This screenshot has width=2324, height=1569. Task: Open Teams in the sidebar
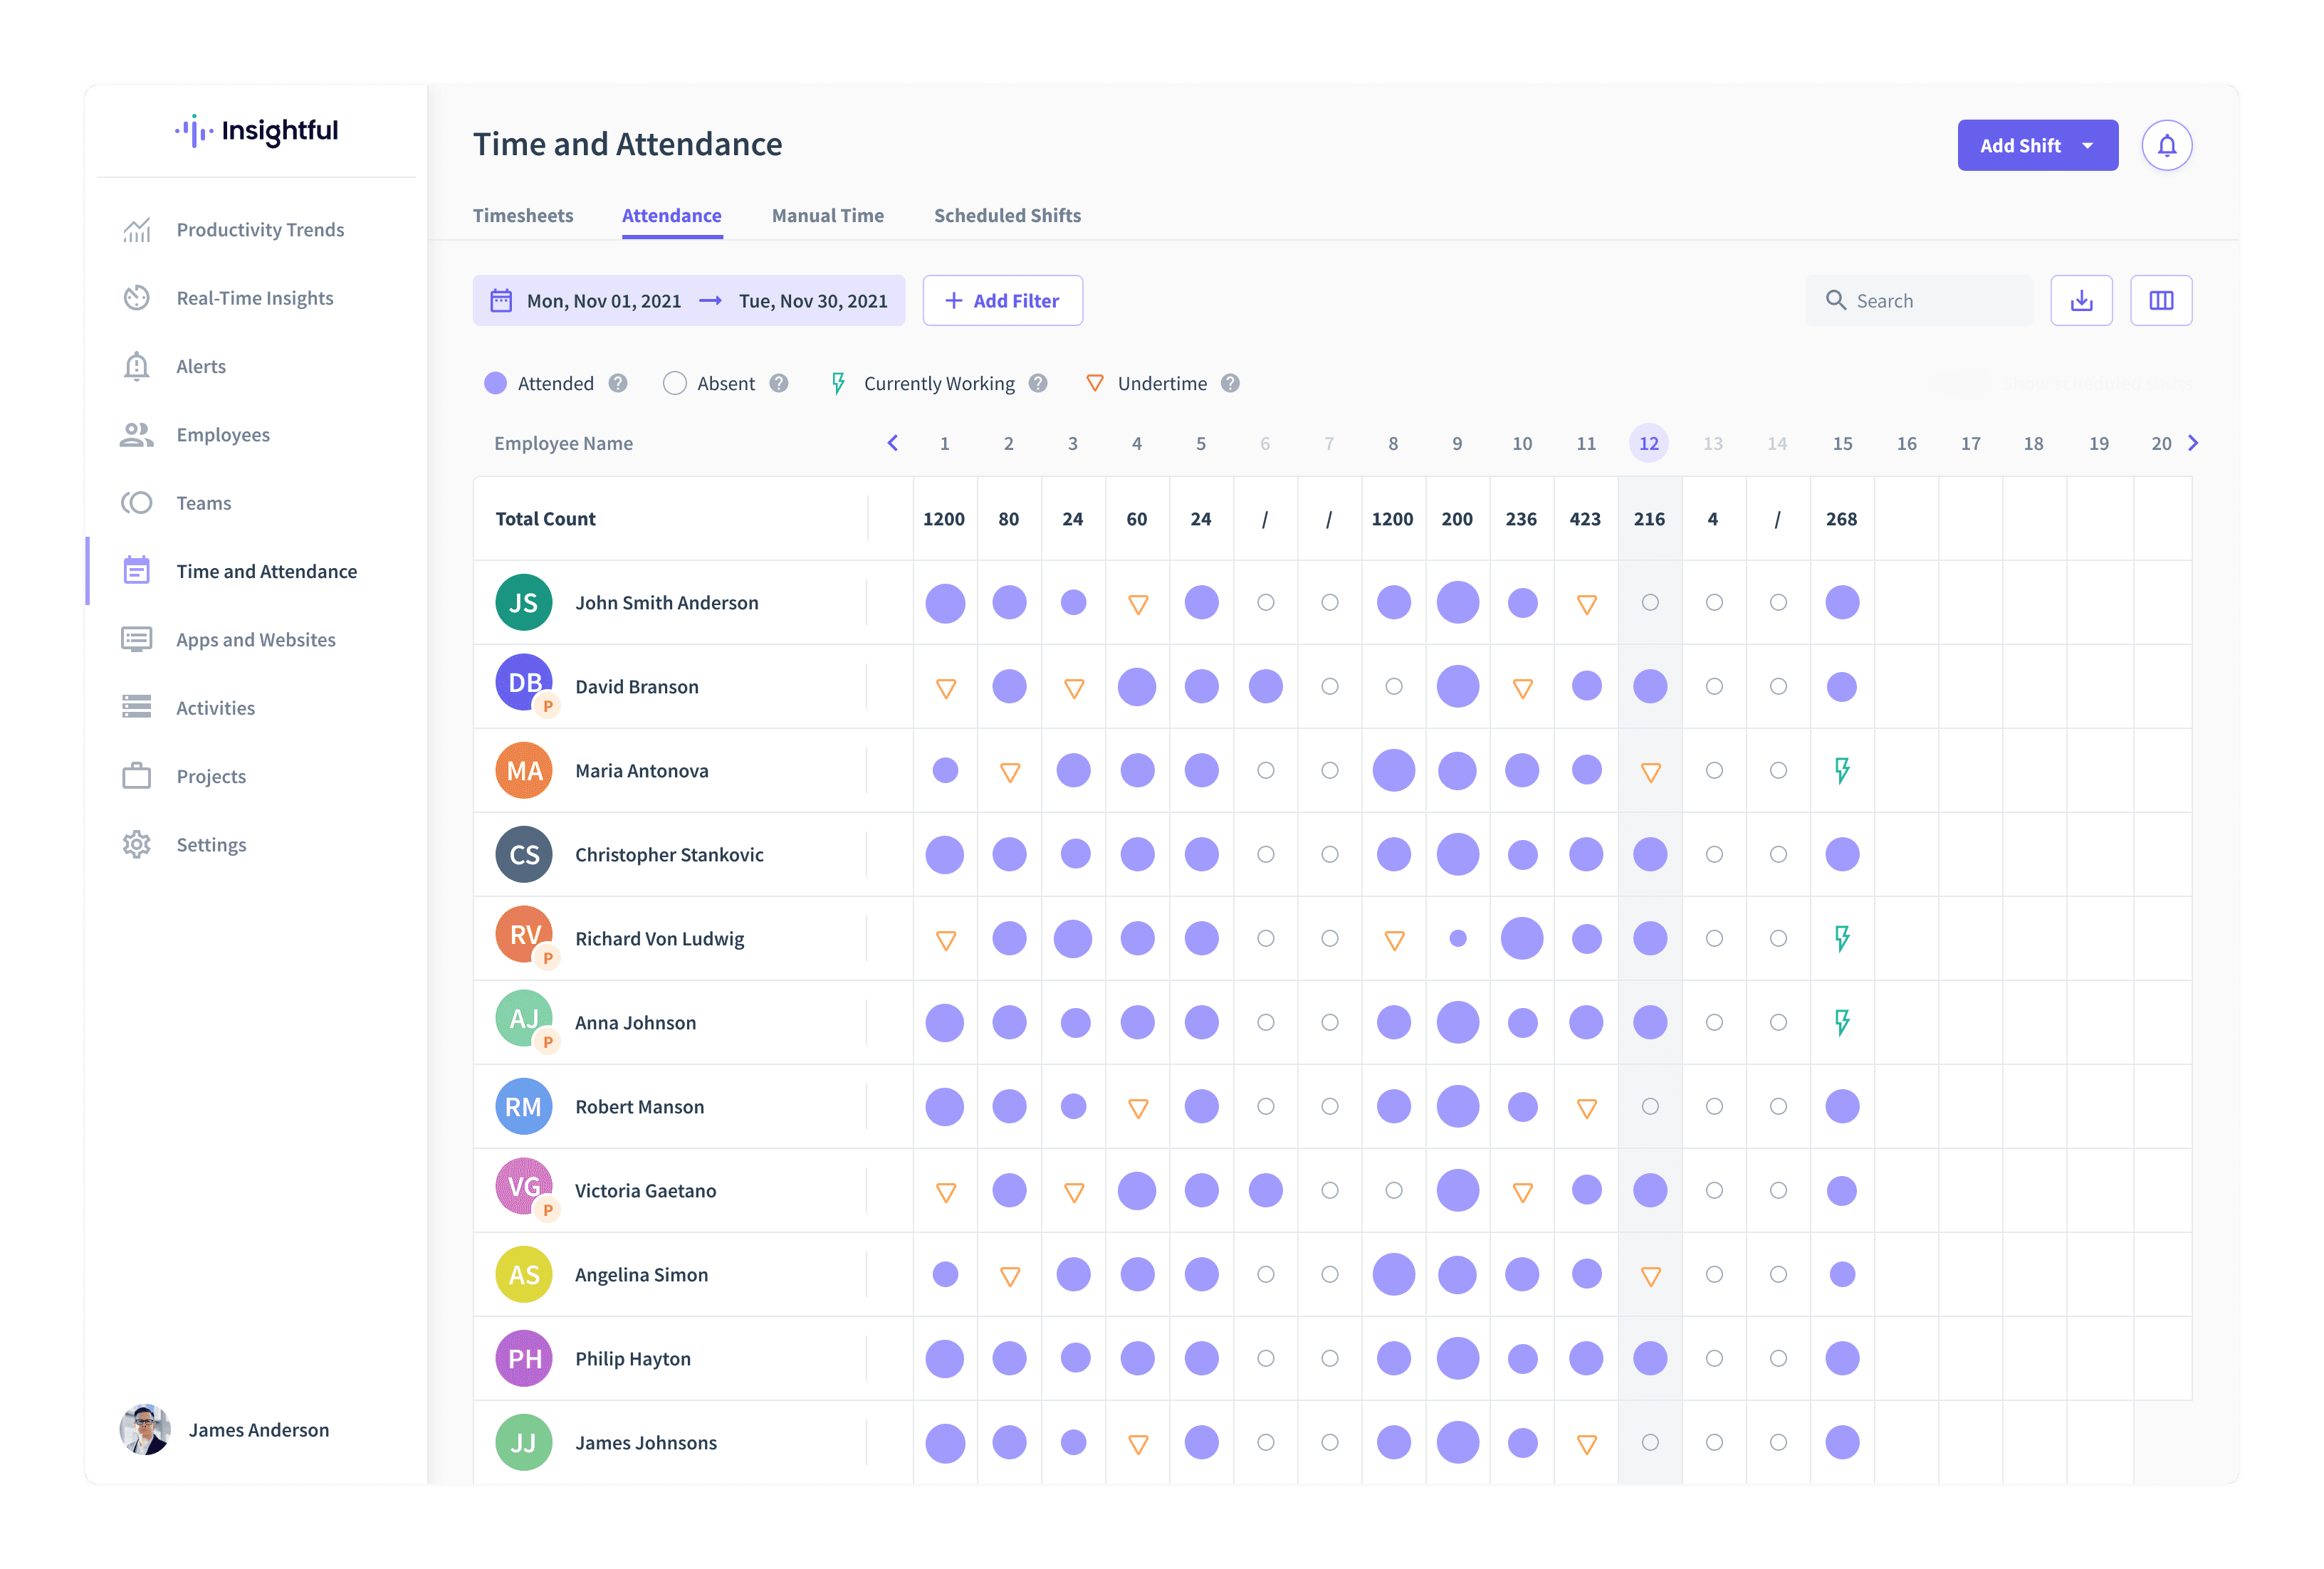[204, 503]
